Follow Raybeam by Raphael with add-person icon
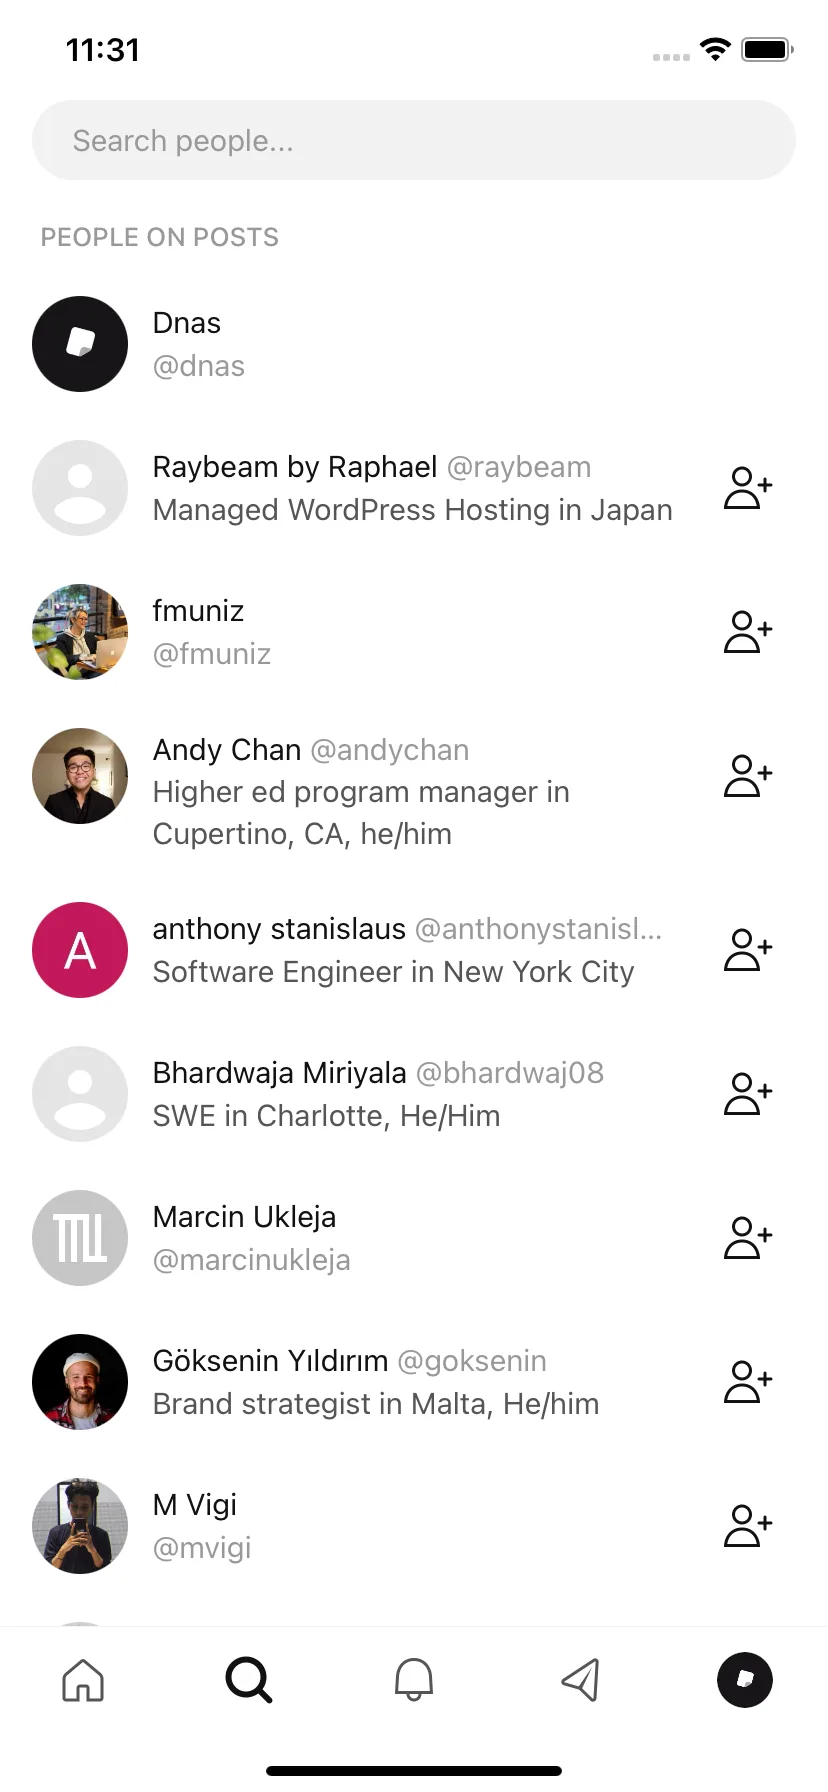Viewport: 828px width, 1792px height. tap(748, 488)
